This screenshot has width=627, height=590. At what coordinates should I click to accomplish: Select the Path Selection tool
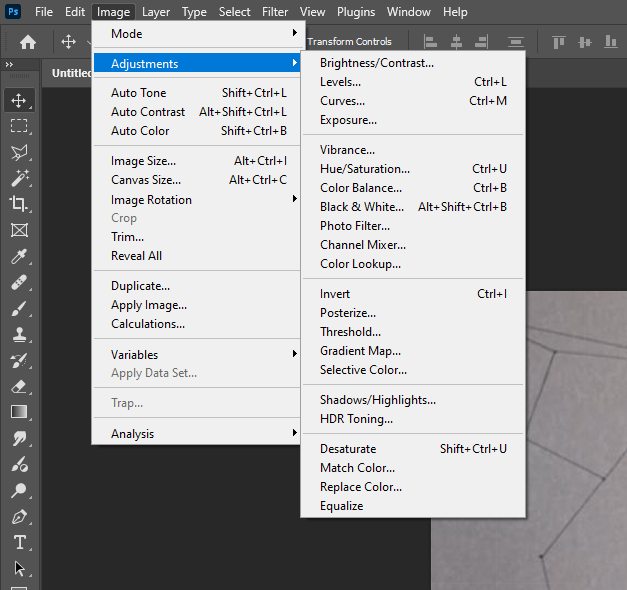click(19, 568)
